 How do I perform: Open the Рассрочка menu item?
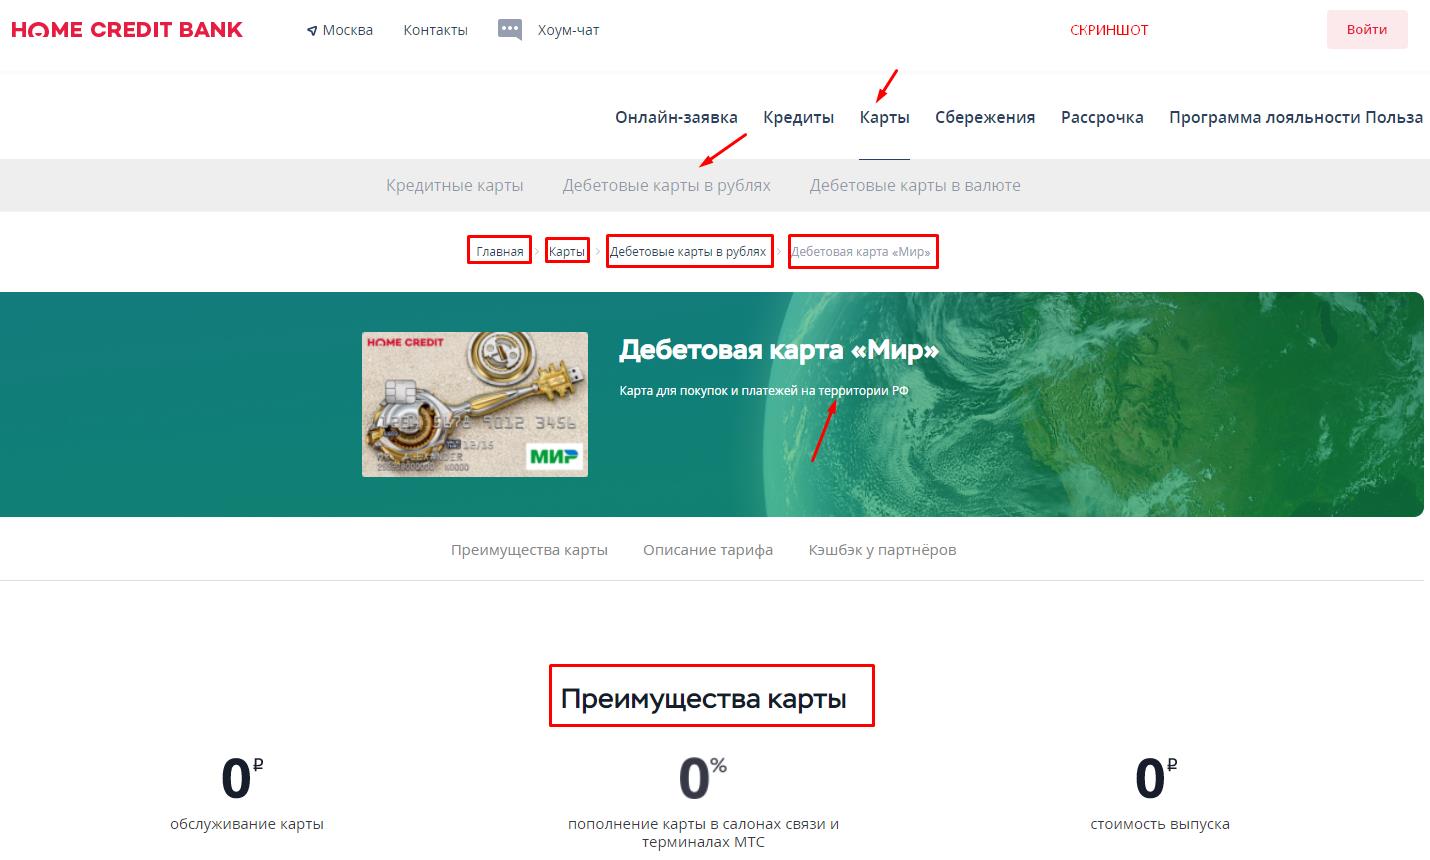tap(1102, 117)
